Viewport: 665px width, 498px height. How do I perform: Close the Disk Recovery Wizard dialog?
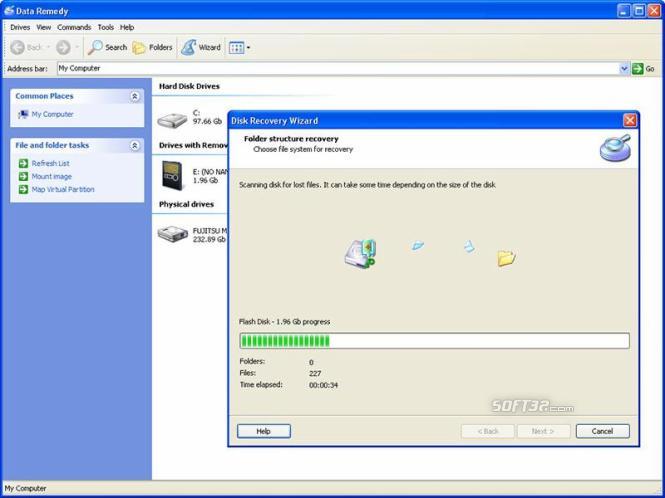tap(630, 120)
